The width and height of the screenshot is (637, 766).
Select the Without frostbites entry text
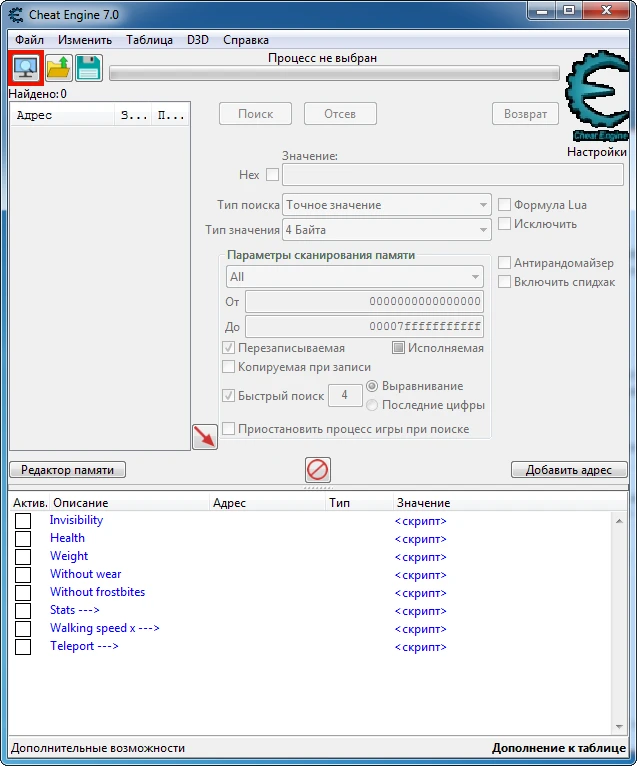[x=98, y=592]
